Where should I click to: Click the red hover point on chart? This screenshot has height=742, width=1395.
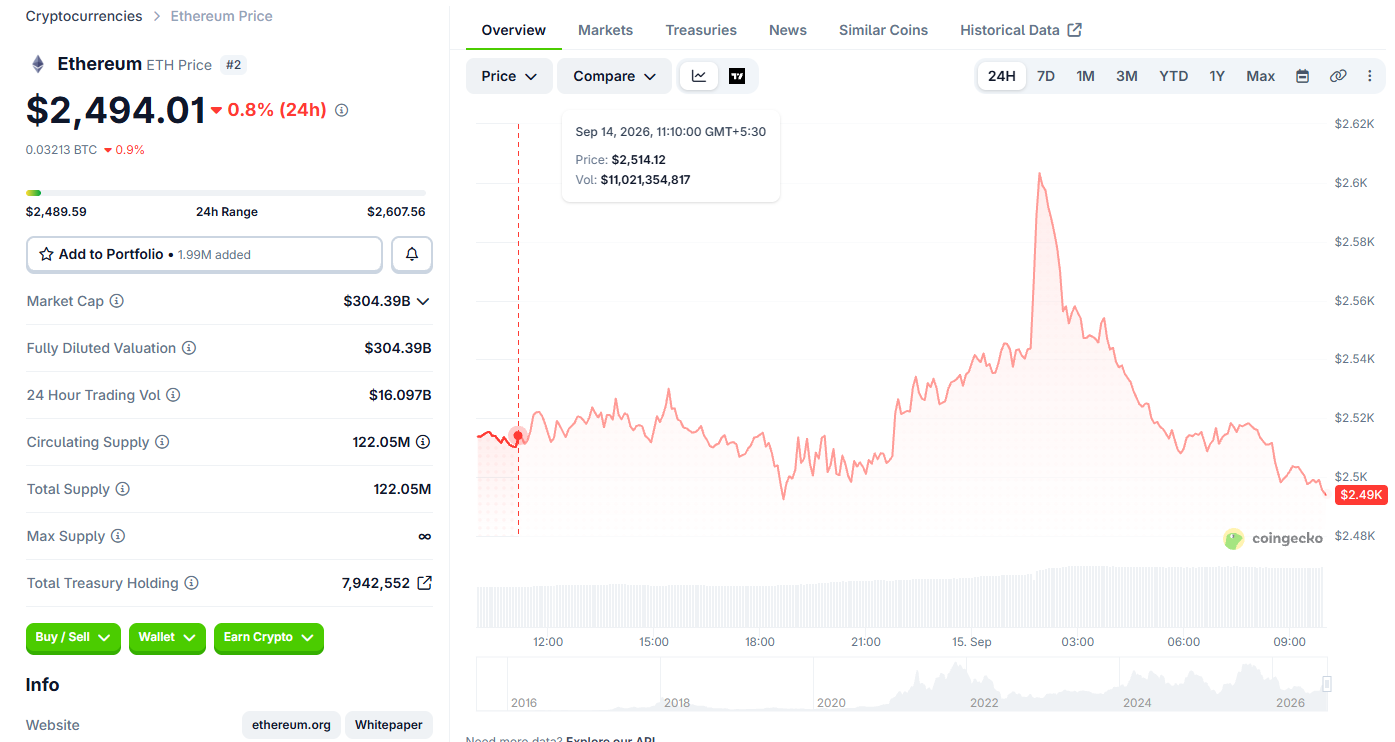click(x=518, y=436)
